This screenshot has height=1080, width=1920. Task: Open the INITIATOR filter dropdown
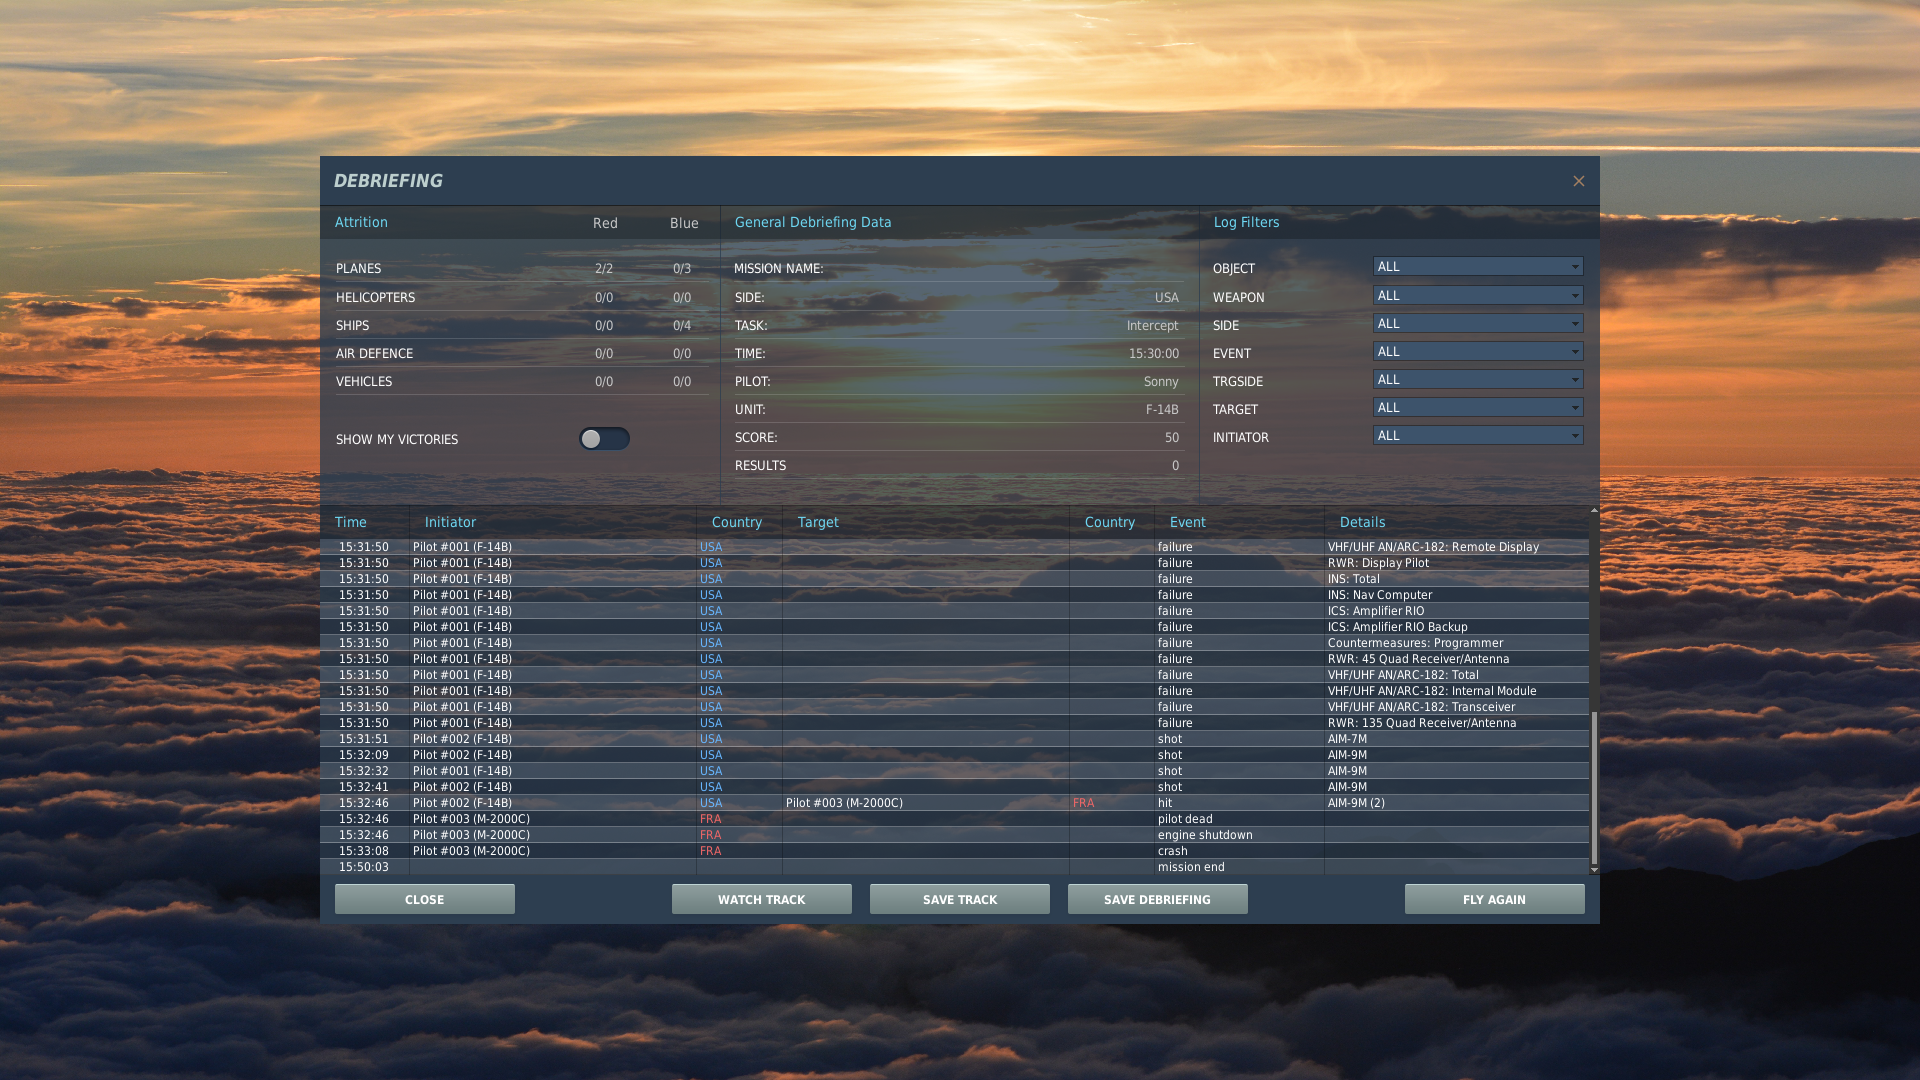point(1478,436)
